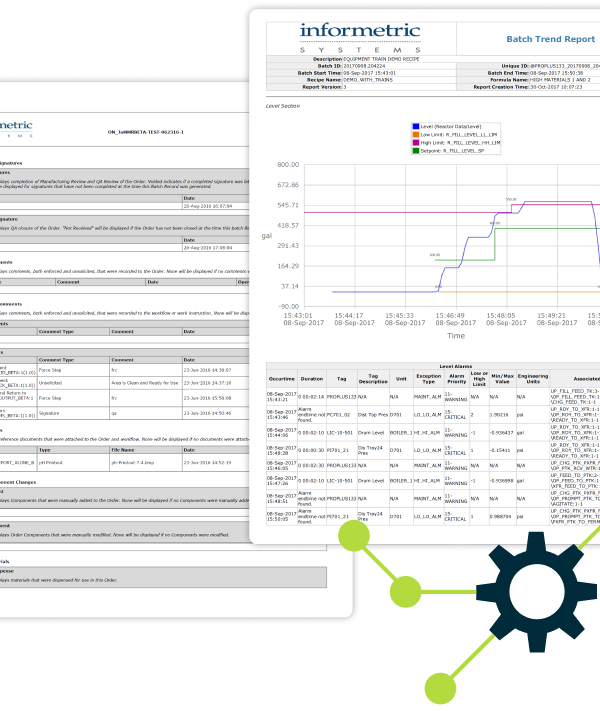Click the 'Level Alarms' table title
Screen dimensions: 600x711
(456, 366)
